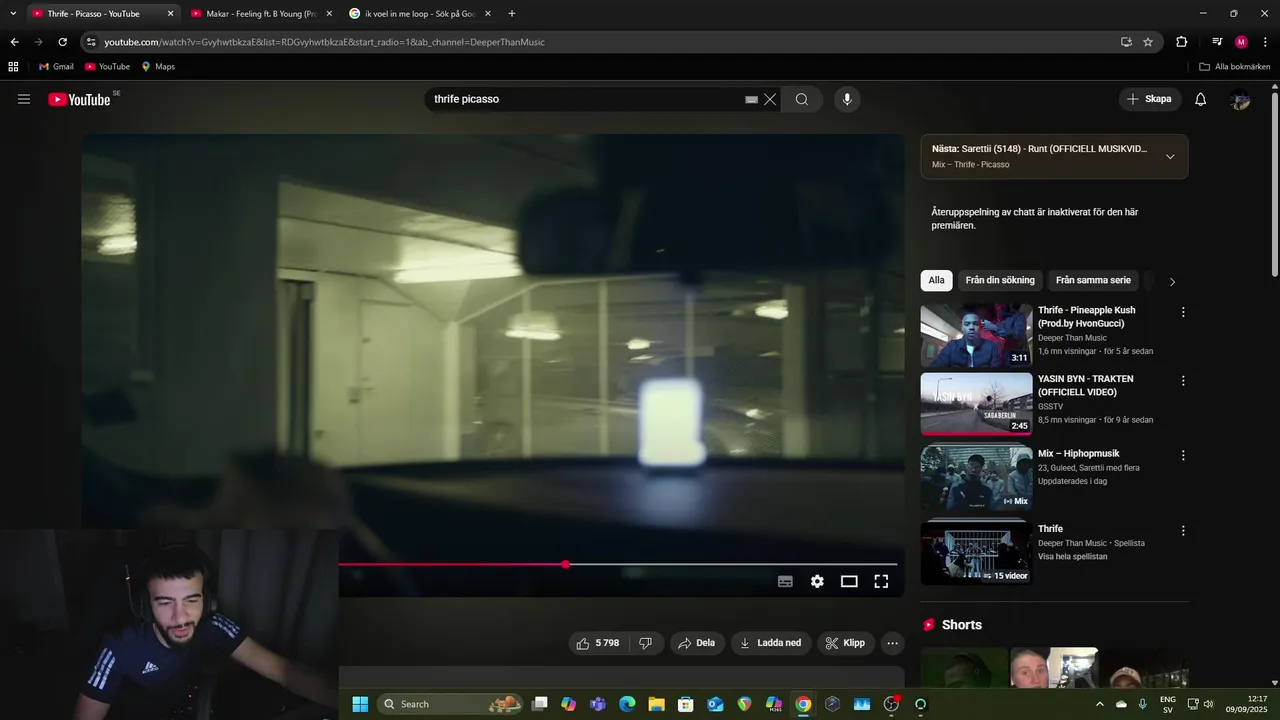Open on-screen keyboard icon in search box

(x=751, y=99)
